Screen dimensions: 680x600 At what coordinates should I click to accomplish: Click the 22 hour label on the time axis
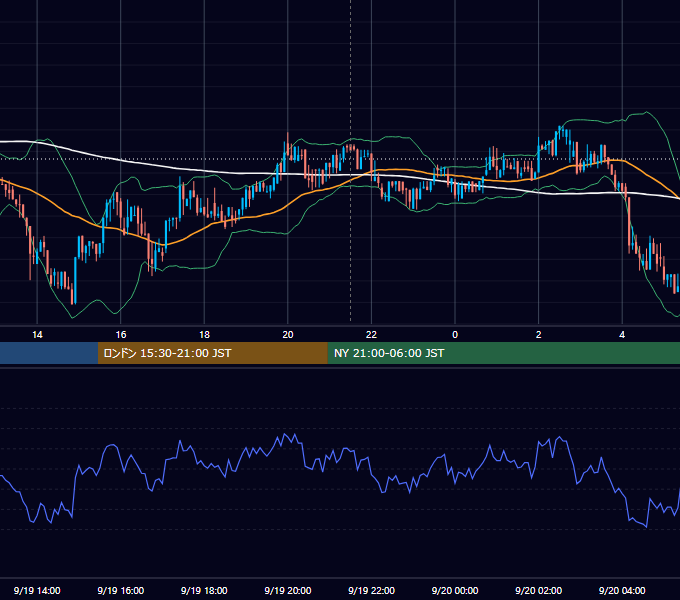pyautogui.click(x=371, y=335)
